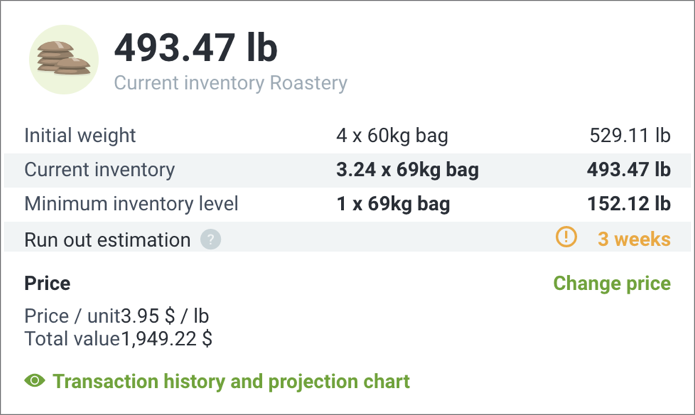This screenshot has height=415, width=695.
Task: Click the coffee bags inventory icon
Action: 64,59
